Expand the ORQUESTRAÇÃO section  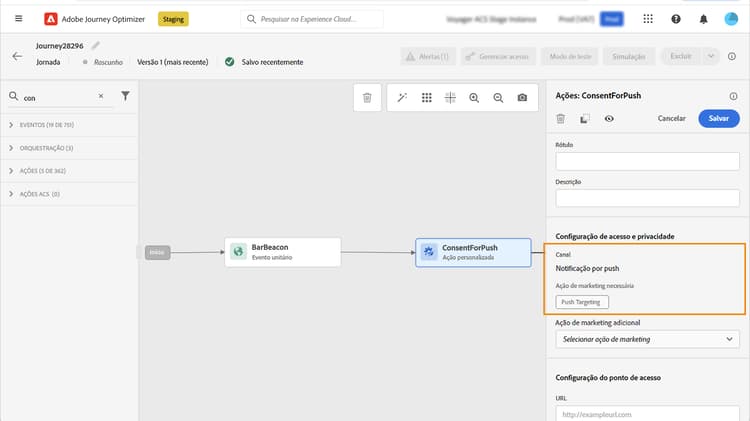[10, 148]
